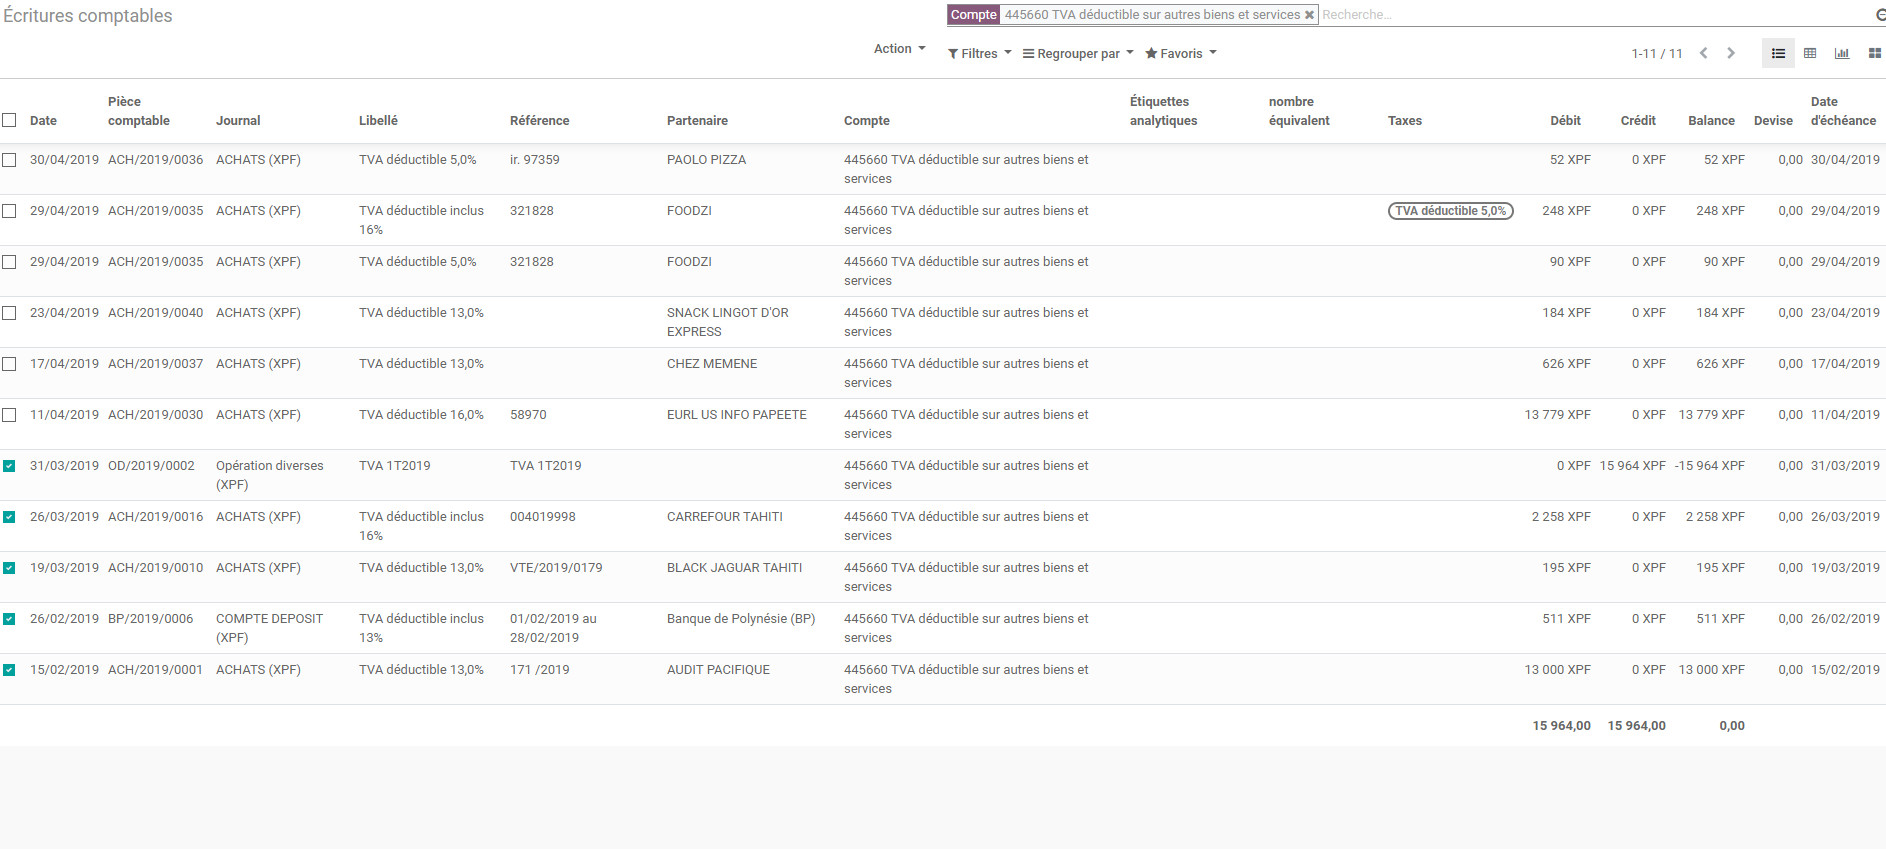Click the search magnifier icon at far right

point(1879,15)
